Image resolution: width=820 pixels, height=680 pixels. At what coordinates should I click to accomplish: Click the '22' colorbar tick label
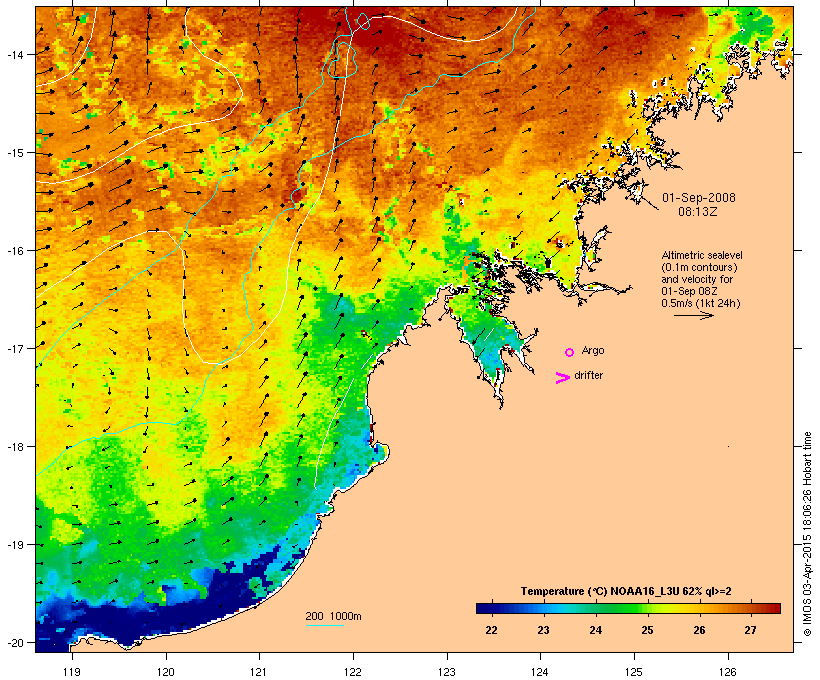tap(491, 630)
